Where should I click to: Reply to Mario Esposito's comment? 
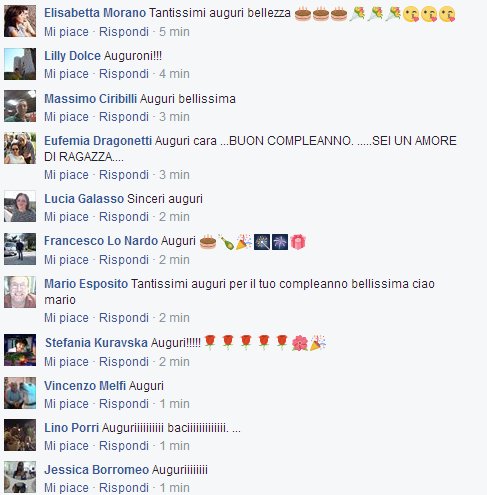coord(124,318)
